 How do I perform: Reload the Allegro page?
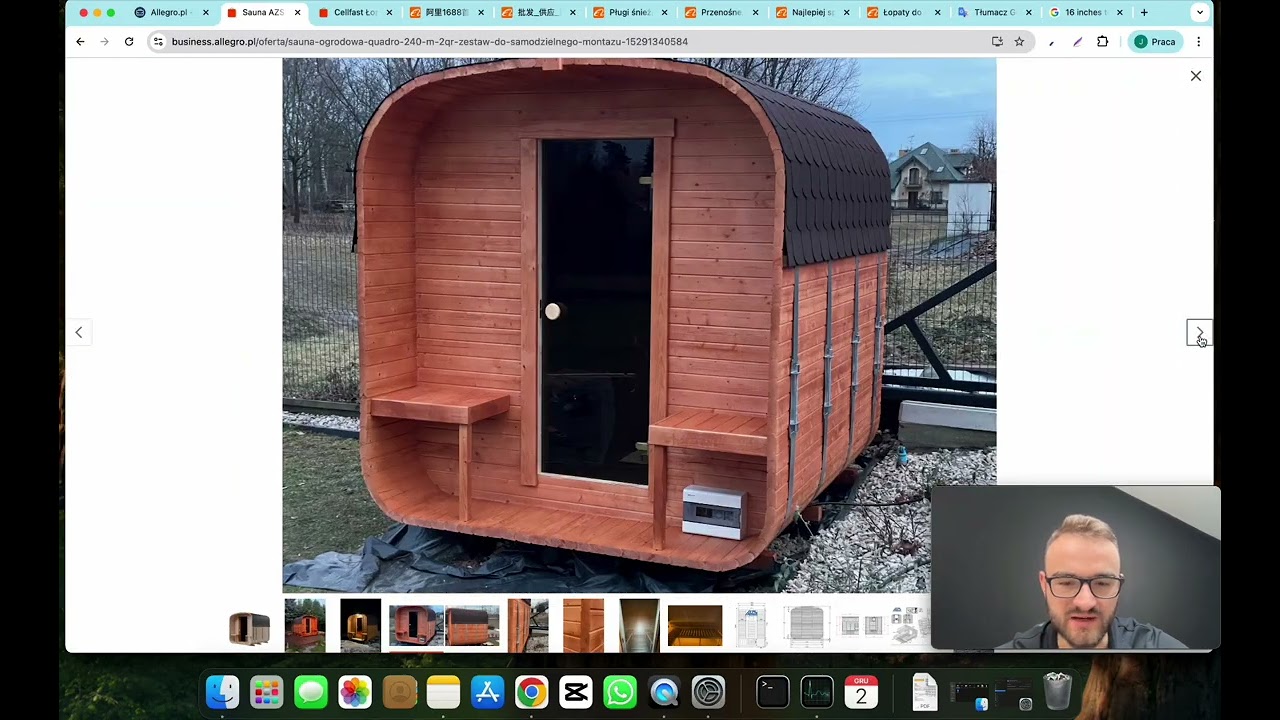129,42
